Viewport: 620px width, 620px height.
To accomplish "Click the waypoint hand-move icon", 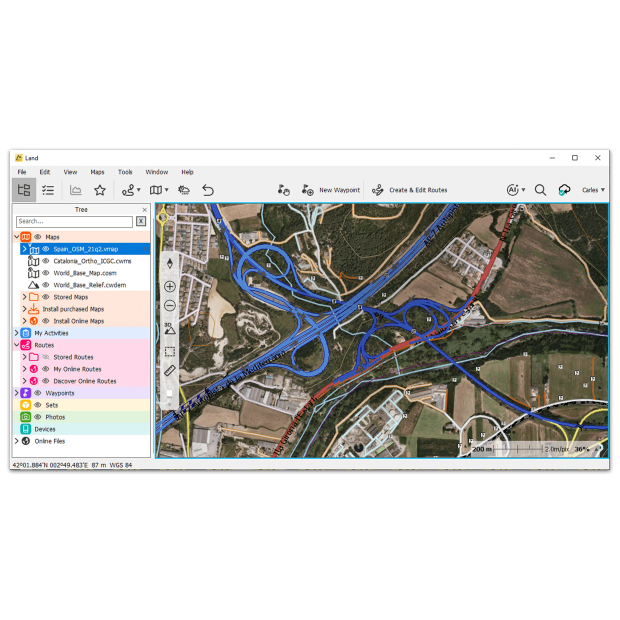I will [x=284, y=190].
